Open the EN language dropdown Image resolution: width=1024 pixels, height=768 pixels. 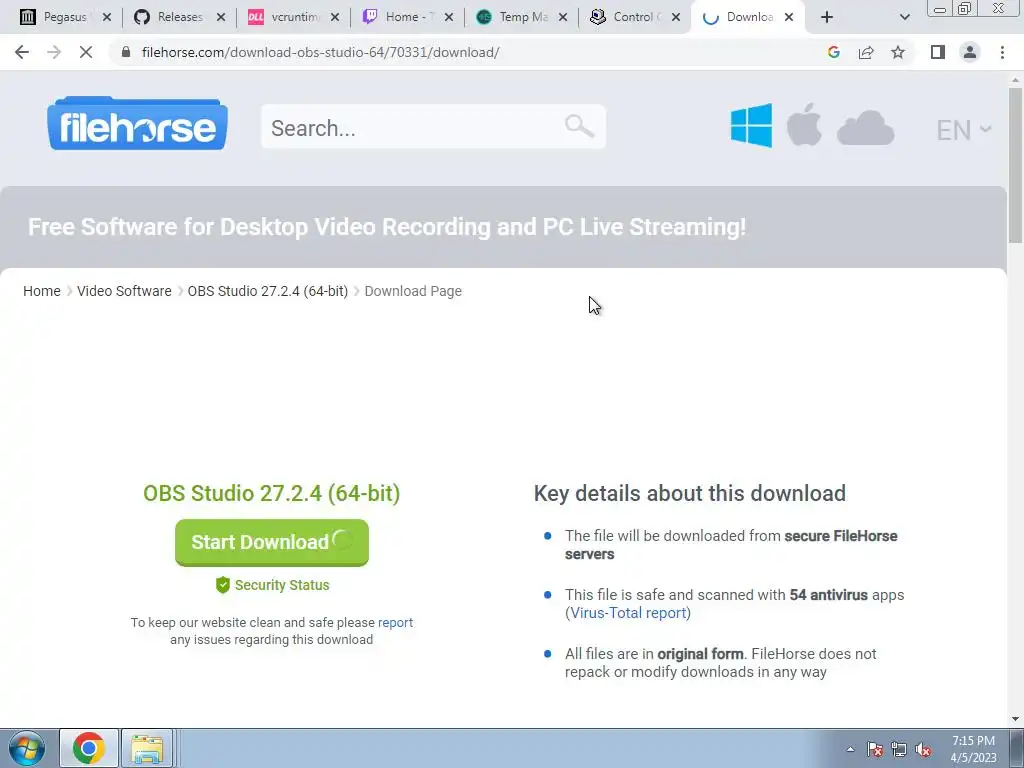(x=963, y=130)
